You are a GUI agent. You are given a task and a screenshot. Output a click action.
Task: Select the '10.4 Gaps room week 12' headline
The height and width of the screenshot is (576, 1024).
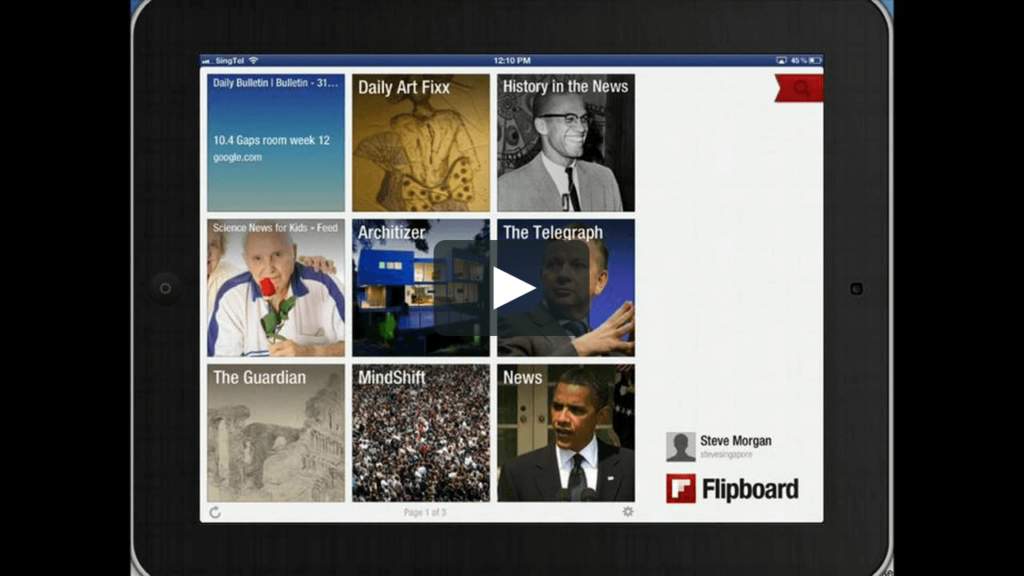pos(271,140)
